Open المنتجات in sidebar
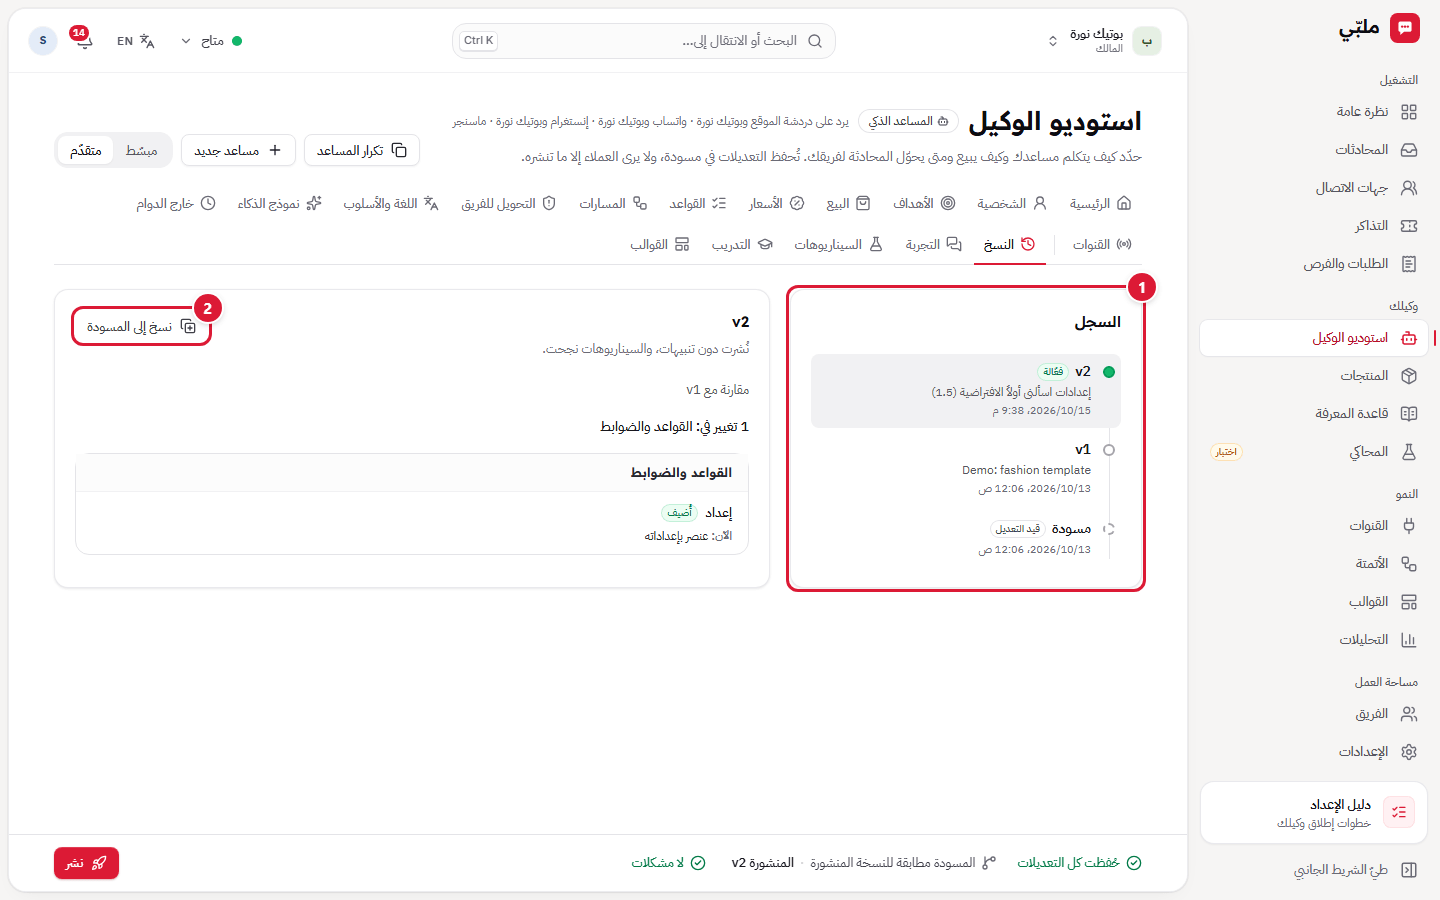The image size is (1440, 900). [x=1313, y=376]
